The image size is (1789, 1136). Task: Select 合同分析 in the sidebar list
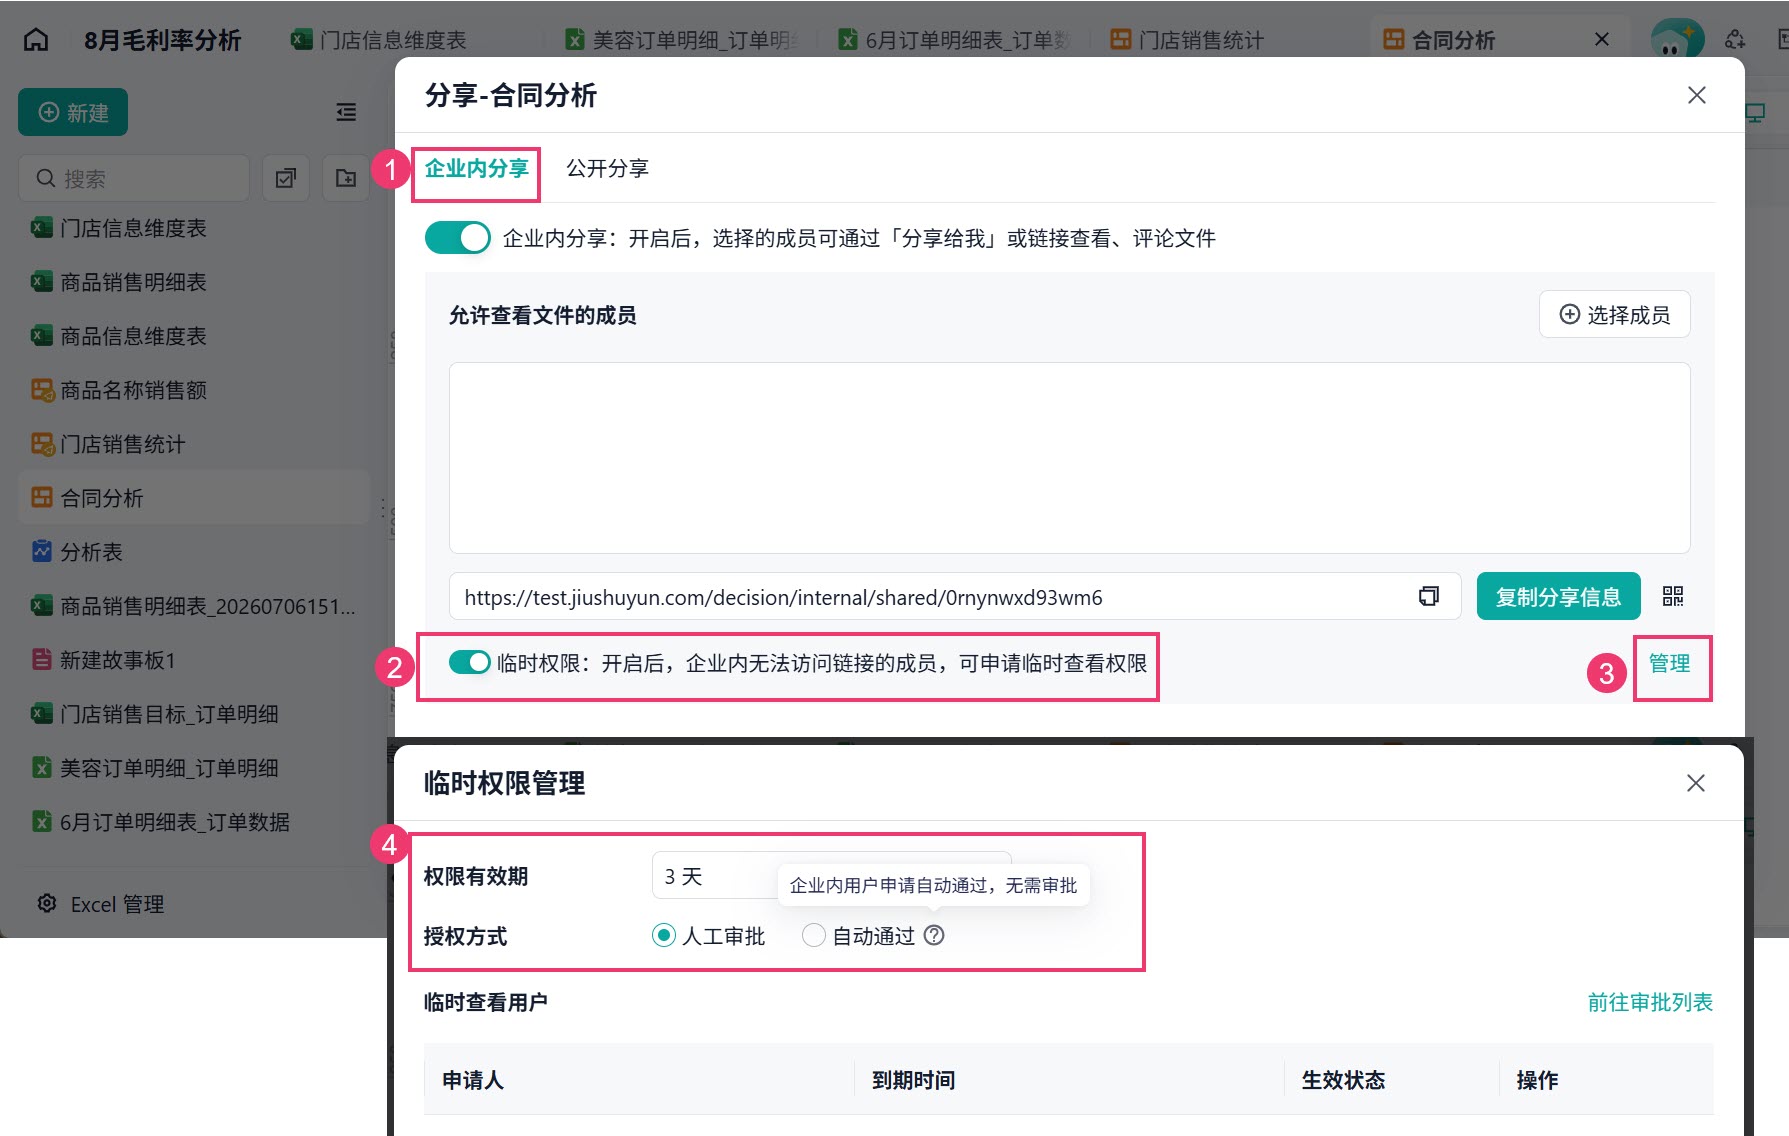coord(194,498)
